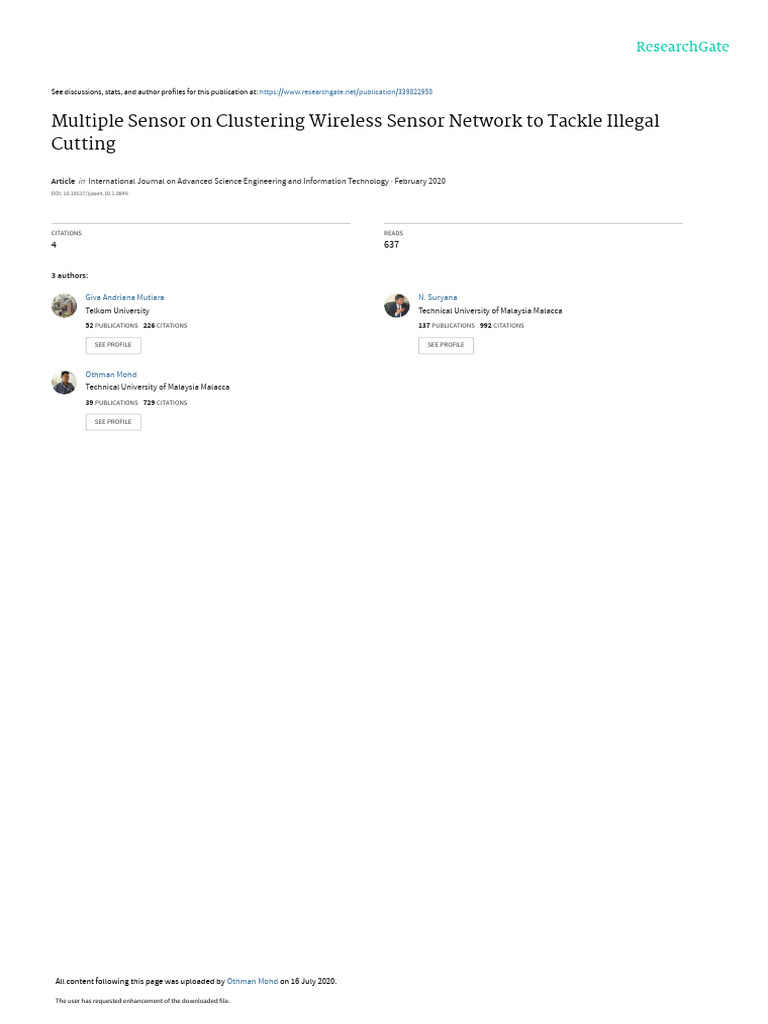Viewport: 768px width, 1024px height.
Task: Click N. Suryana's 137 publications stat
Action: pyautogui.click(x=447, y=326)
